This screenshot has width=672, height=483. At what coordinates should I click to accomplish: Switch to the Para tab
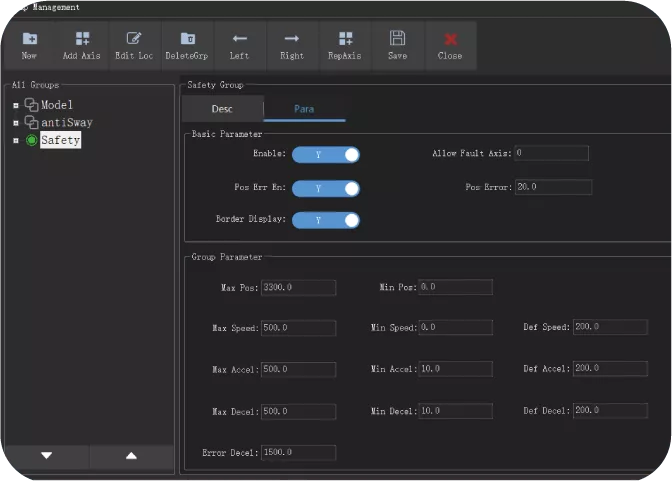(x=304, y=109)
